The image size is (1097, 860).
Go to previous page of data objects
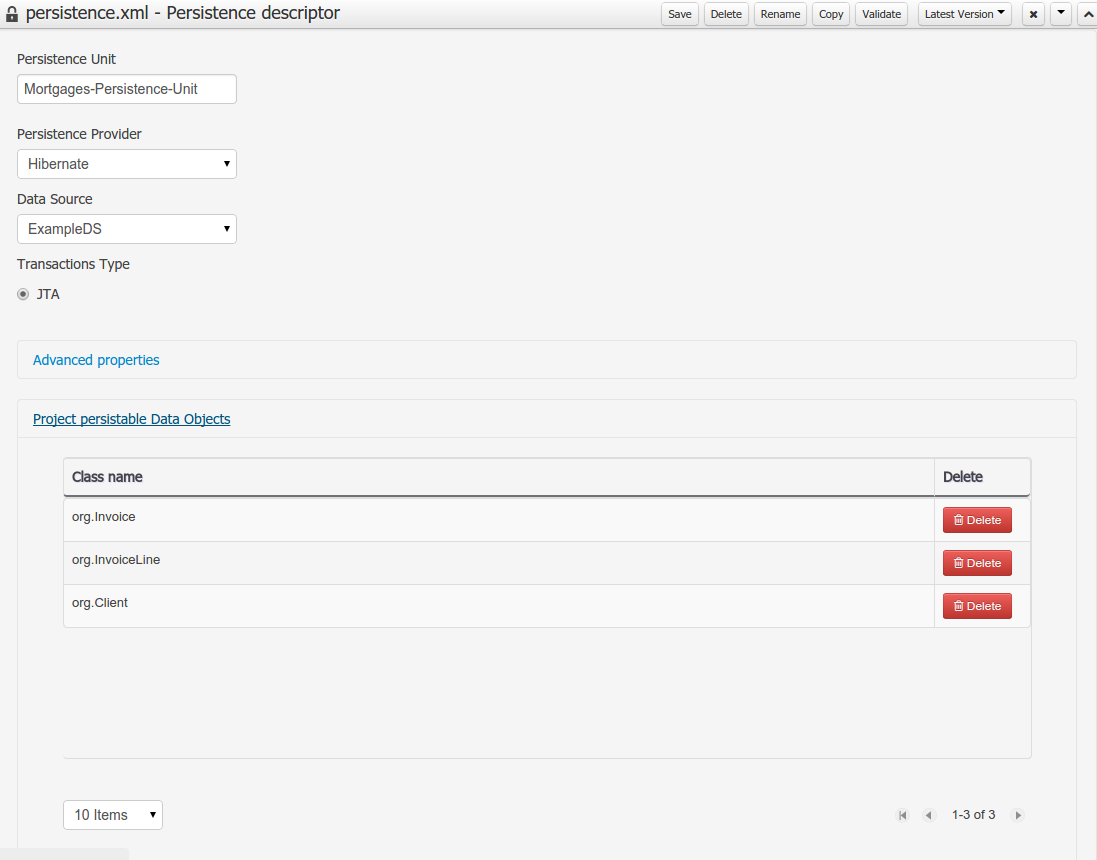click(929, 815)
